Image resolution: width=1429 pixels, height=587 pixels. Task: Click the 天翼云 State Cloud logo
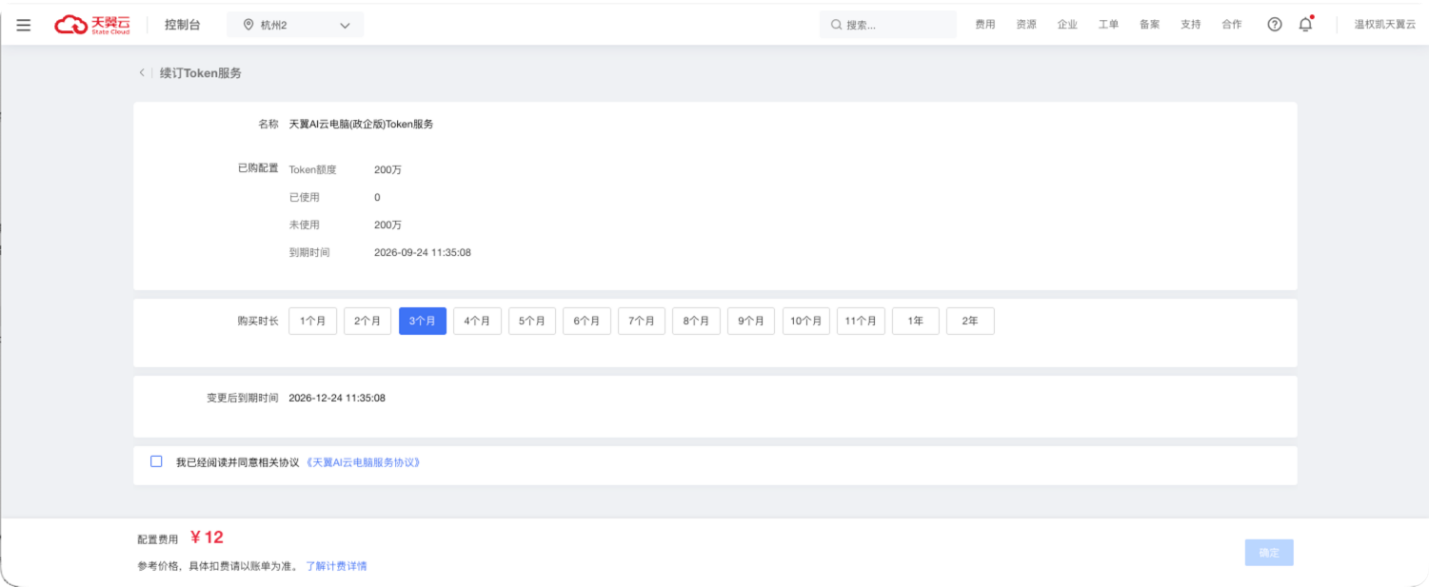pos(92,25)
